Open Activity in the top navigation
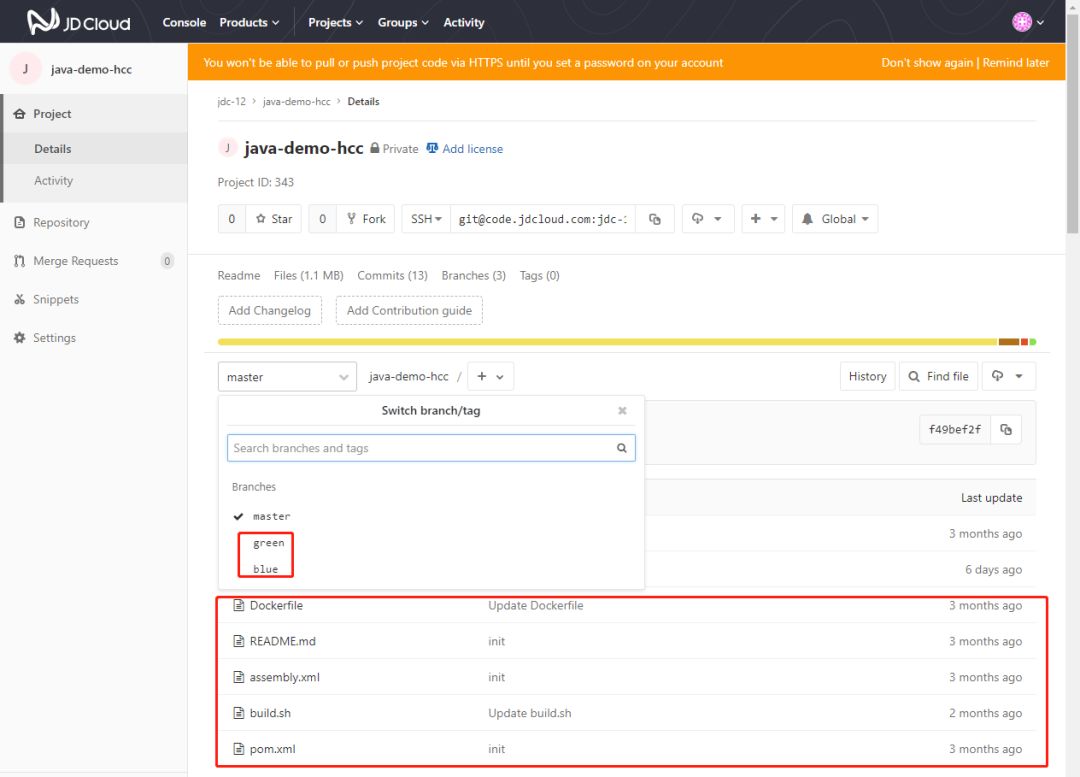Screen dimensions: 1080x777 coord(464,22)
